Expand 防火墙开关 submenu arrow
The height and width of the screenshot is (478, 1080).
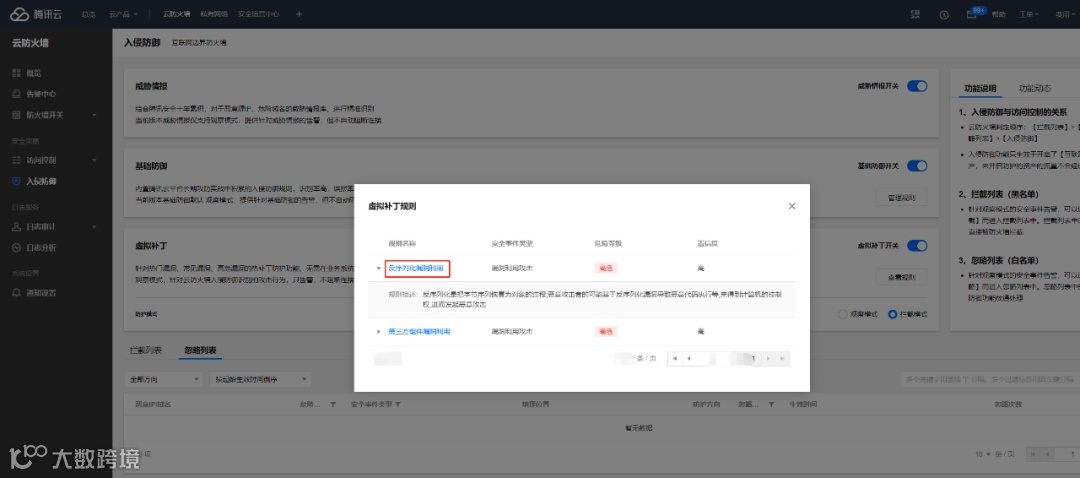(x=94, y=115)
